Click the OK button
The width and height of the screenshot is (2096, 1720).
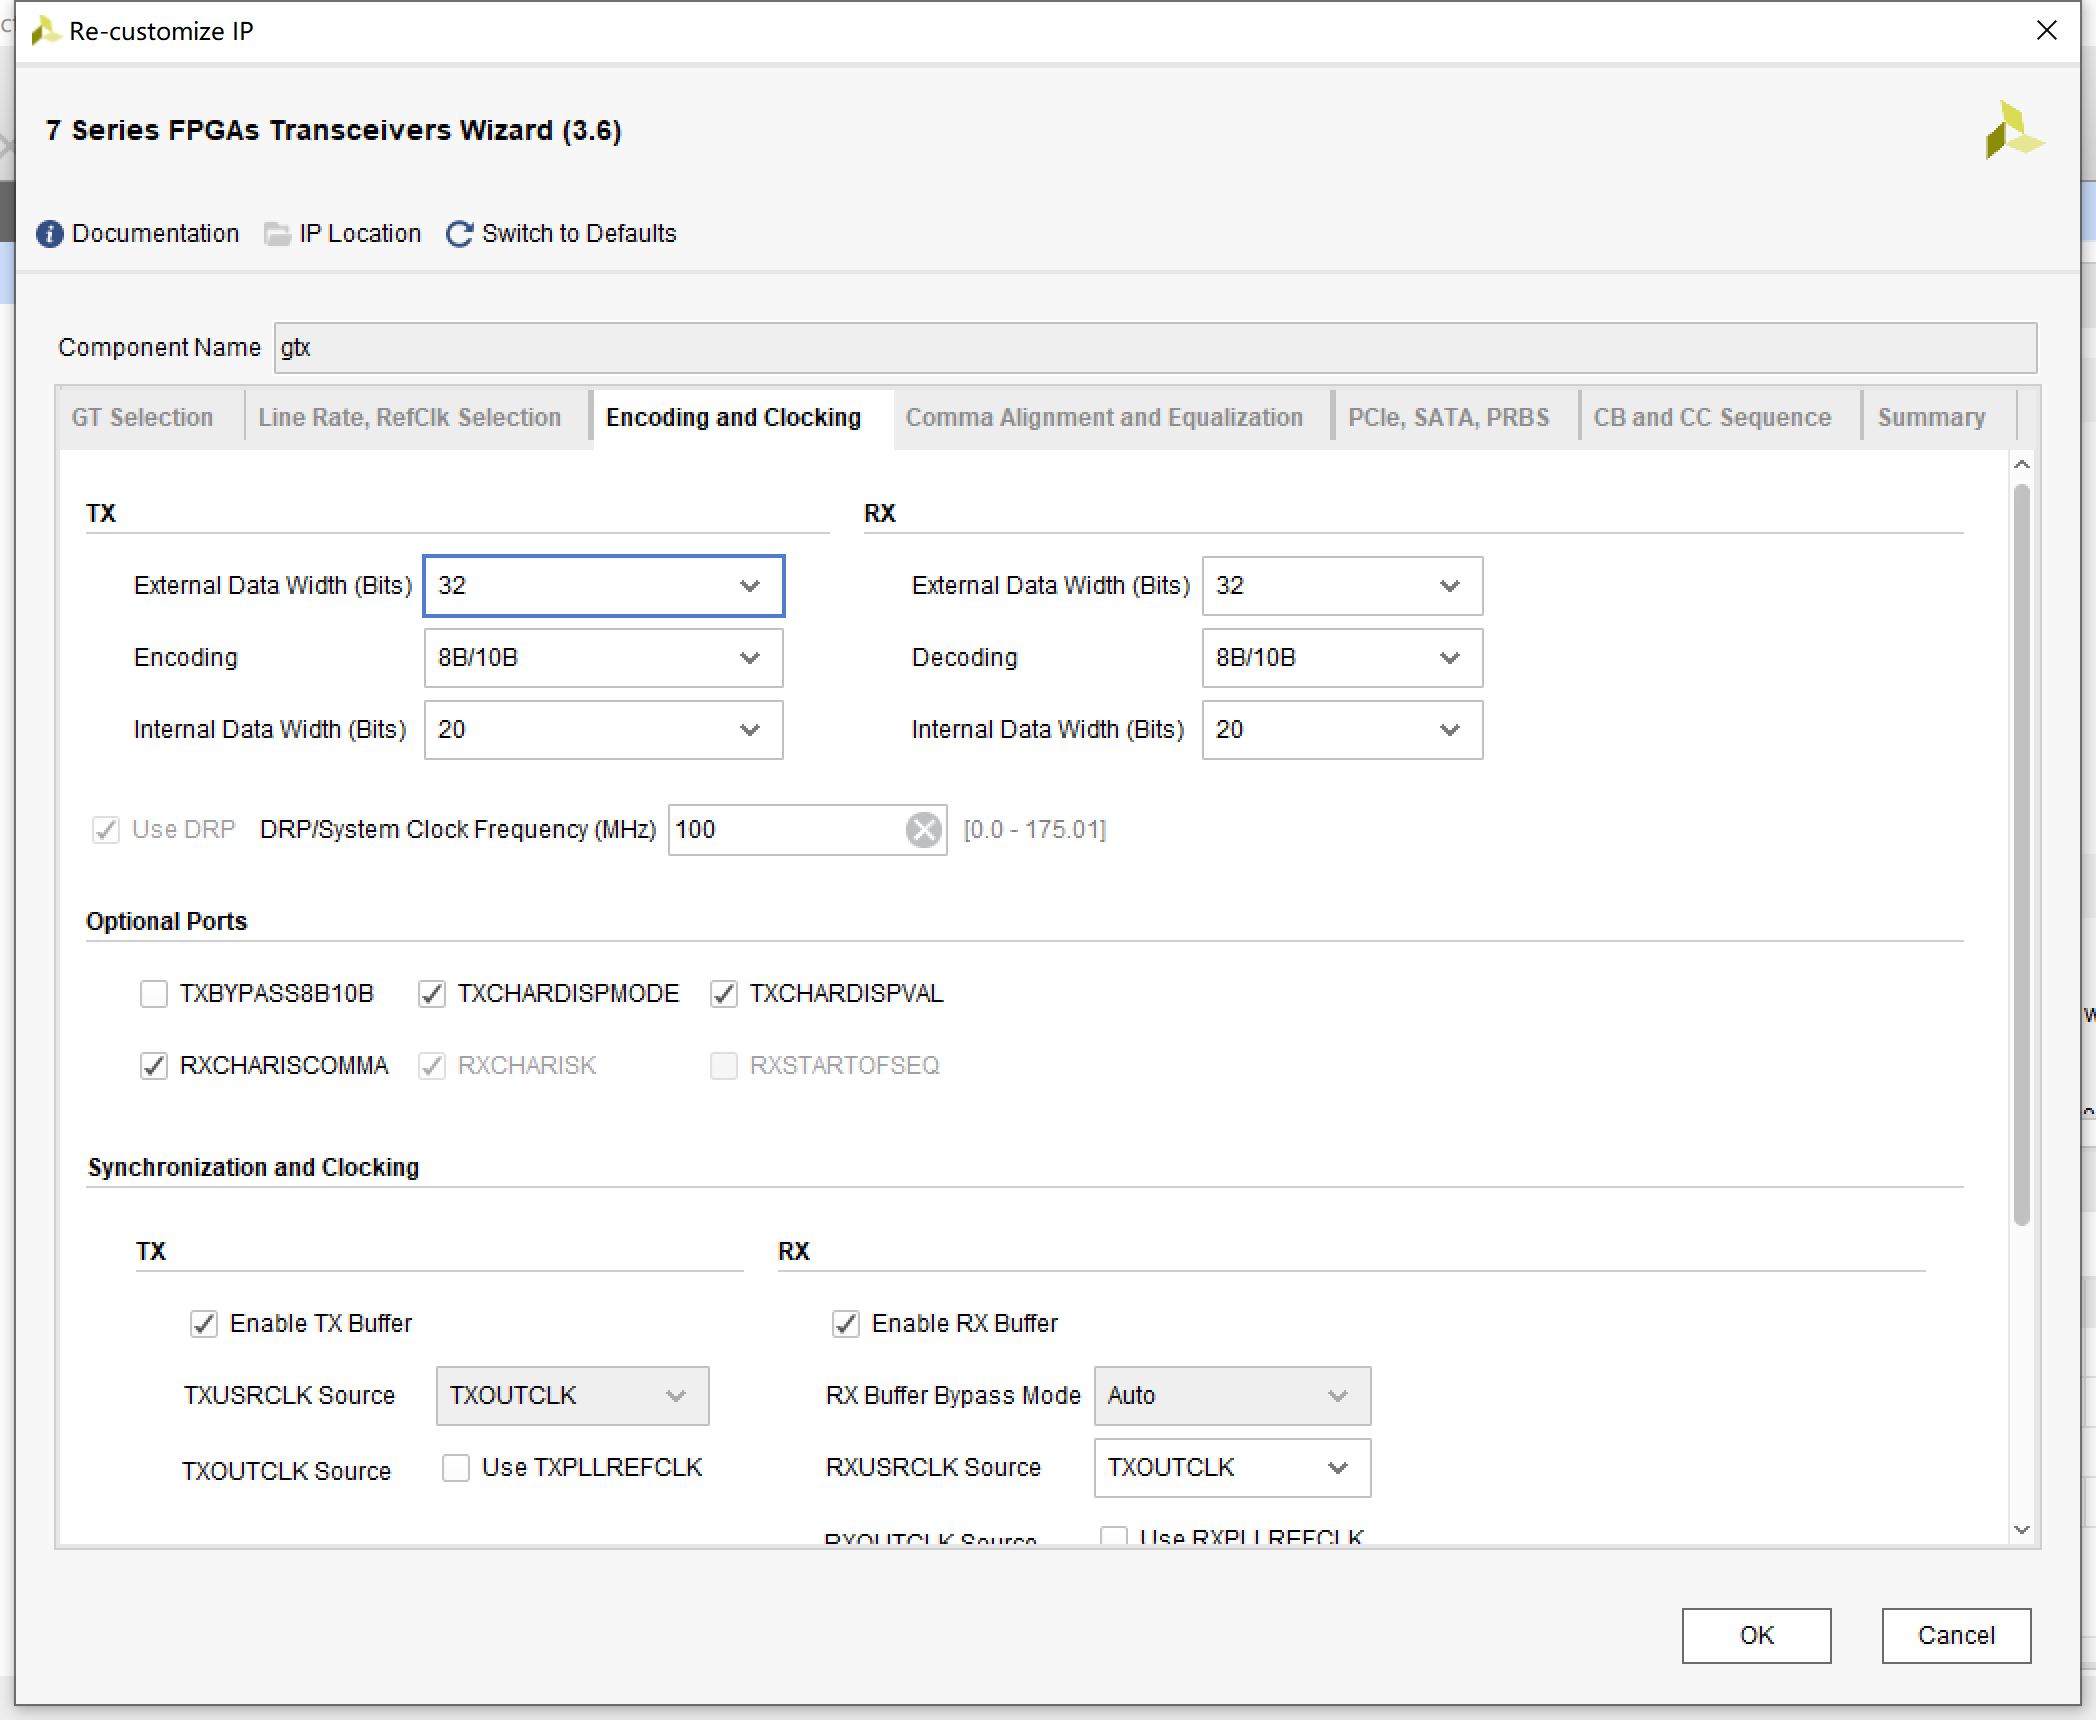(1756, 1635)
